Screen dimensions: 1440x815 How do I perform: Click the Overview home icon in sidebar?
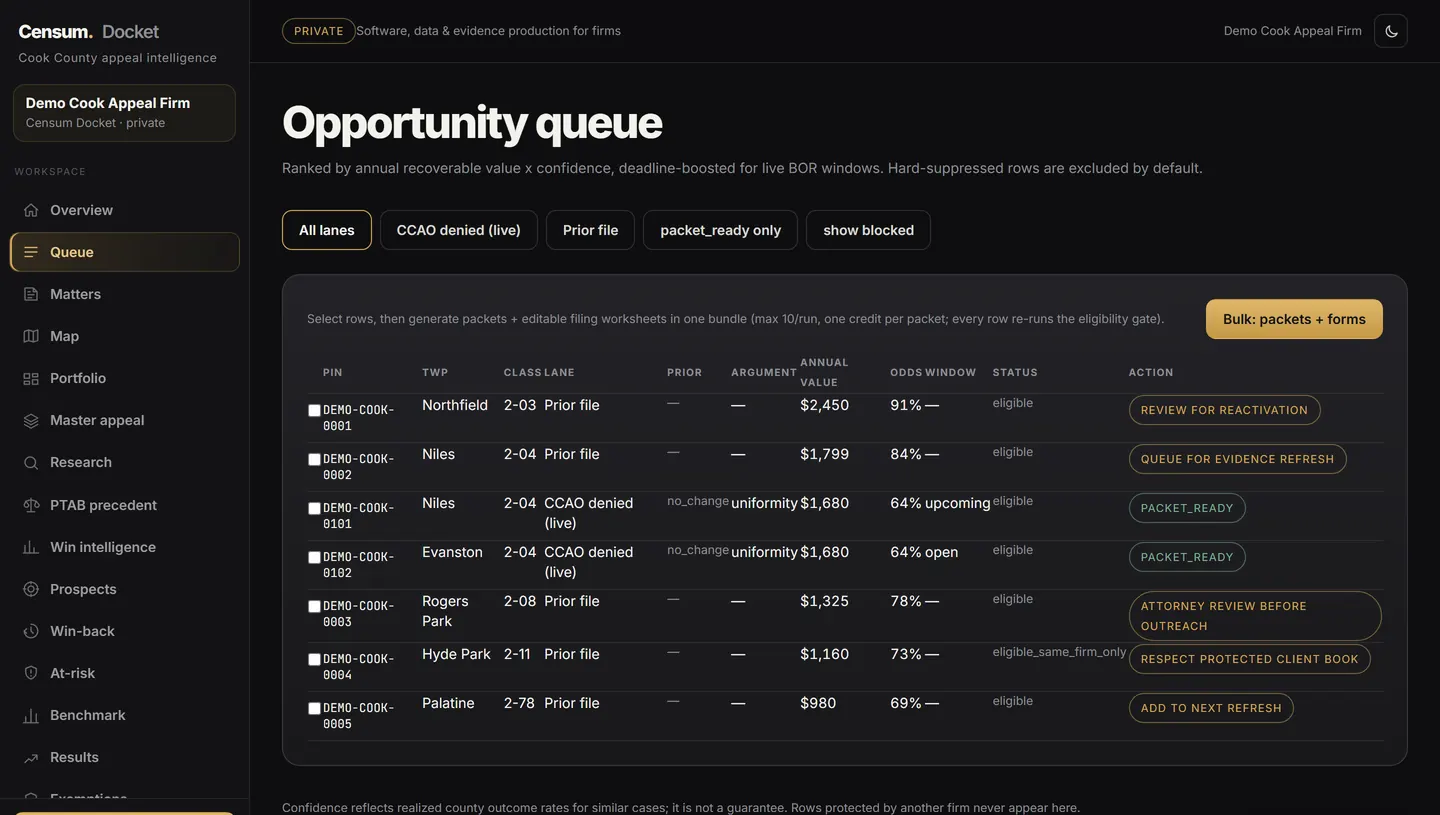coord(31,210)
